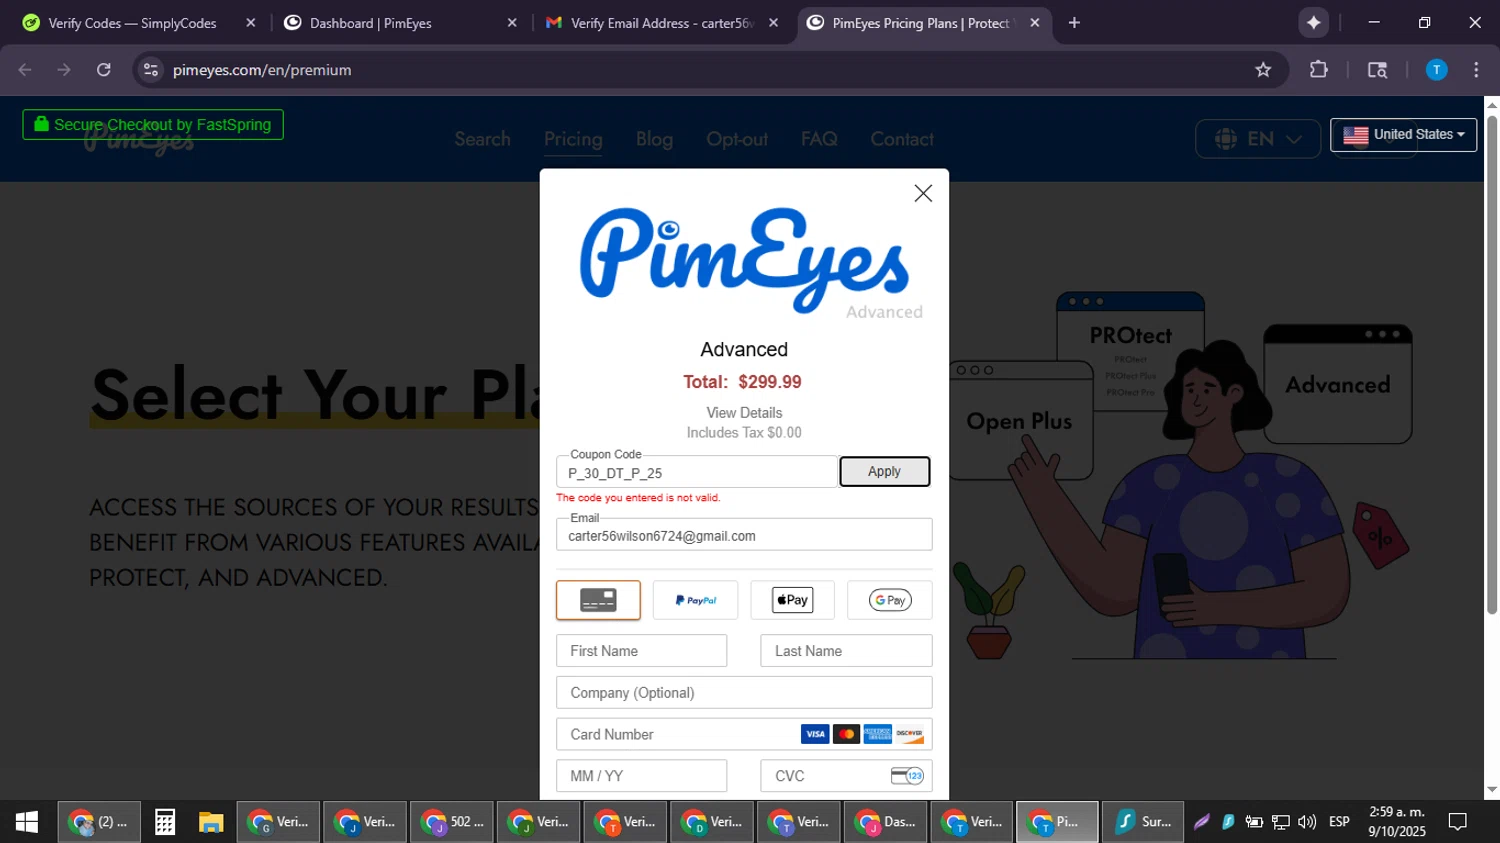Open Gemini sparkle button in Chrome
This screenshot has height=843, width=1500.
1313,23
